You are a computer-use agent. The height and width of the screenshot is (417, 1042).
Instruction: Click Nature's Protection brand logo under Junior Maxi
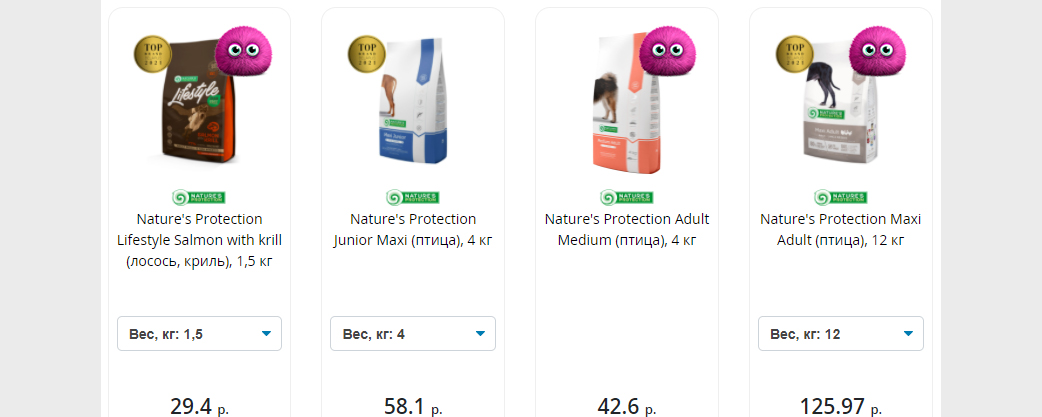pos(413,197)
